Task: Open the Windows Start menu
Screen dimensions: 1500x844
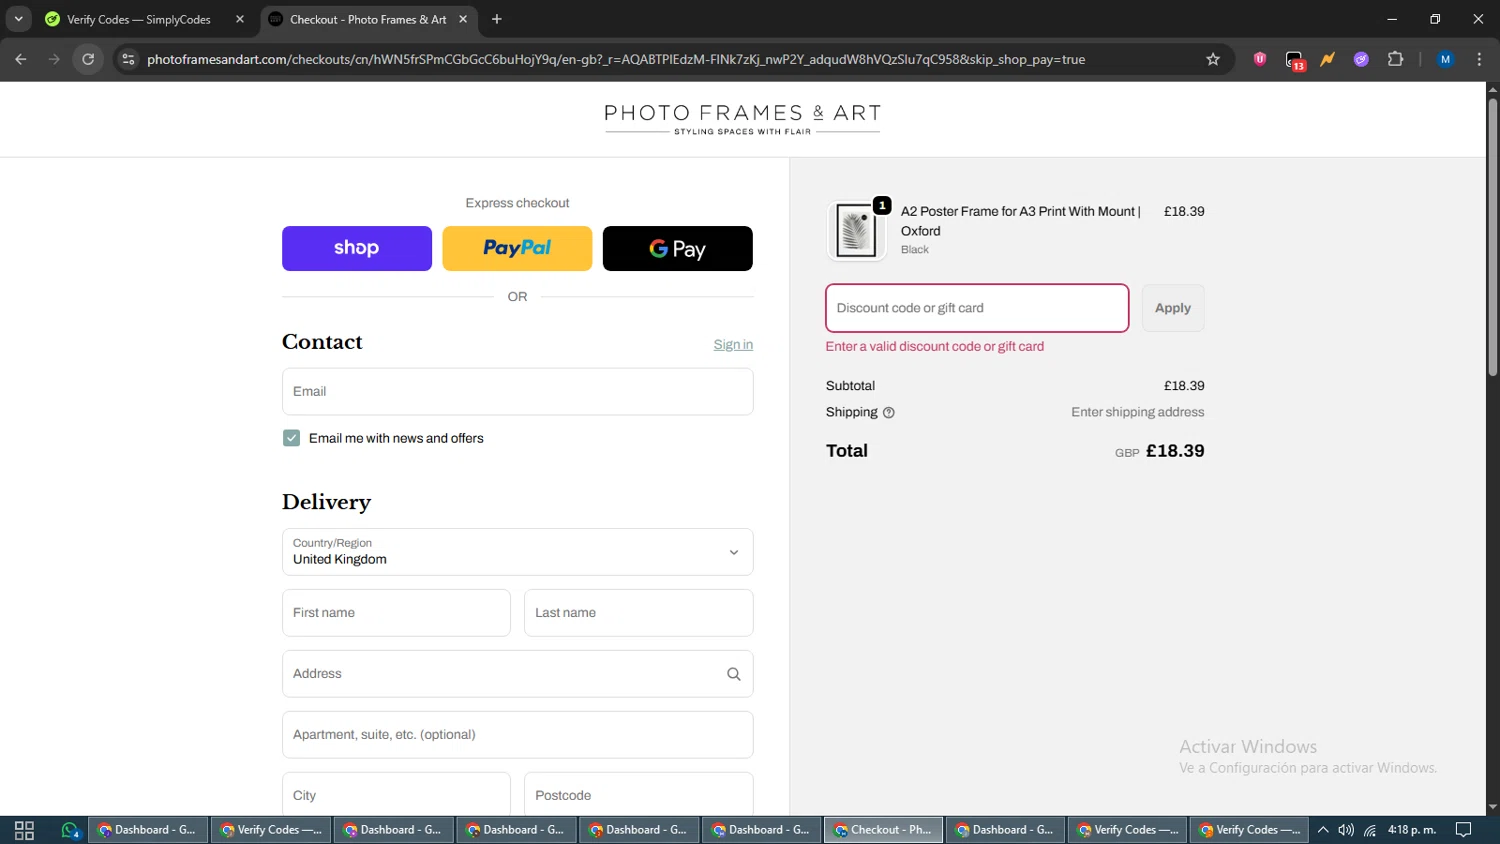Action: coord(24,830)
